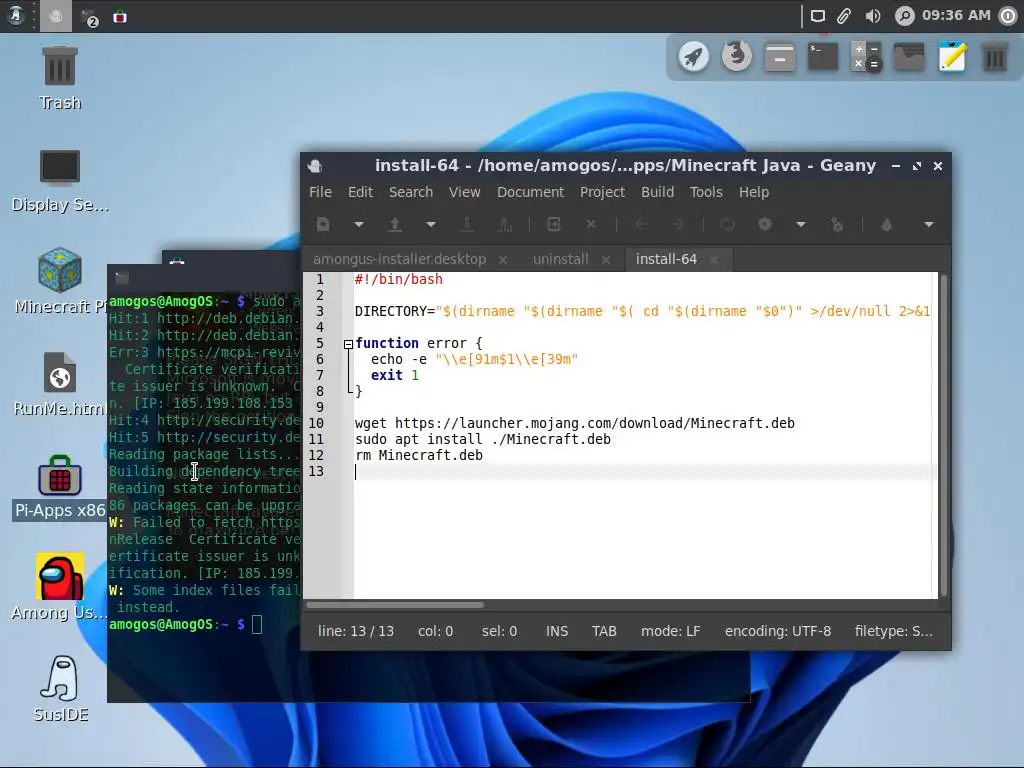The width and height of the screenshot is (1024, 768).
Task: Open the calculator icon in the dock
Action: coord(866,57)
